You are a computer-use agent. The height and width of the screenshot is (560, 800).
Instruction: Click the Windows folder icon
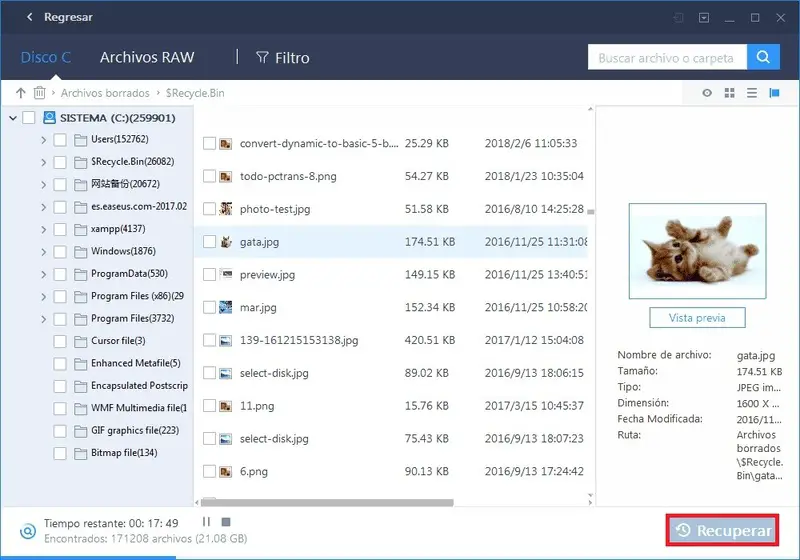pos(81,252)
